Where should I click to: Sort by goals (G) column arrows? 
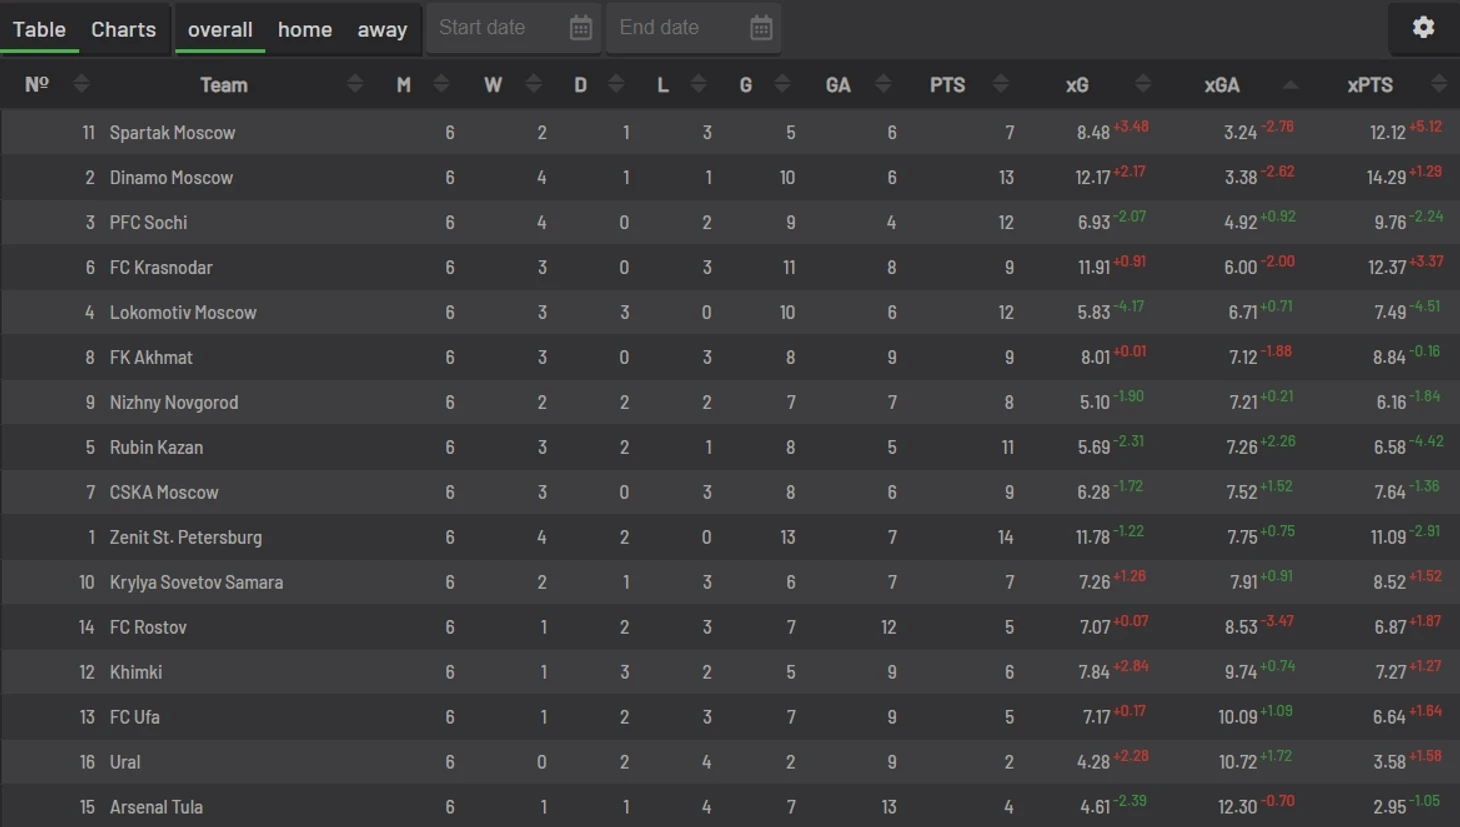pyautogui.click(x=783, y=84)
